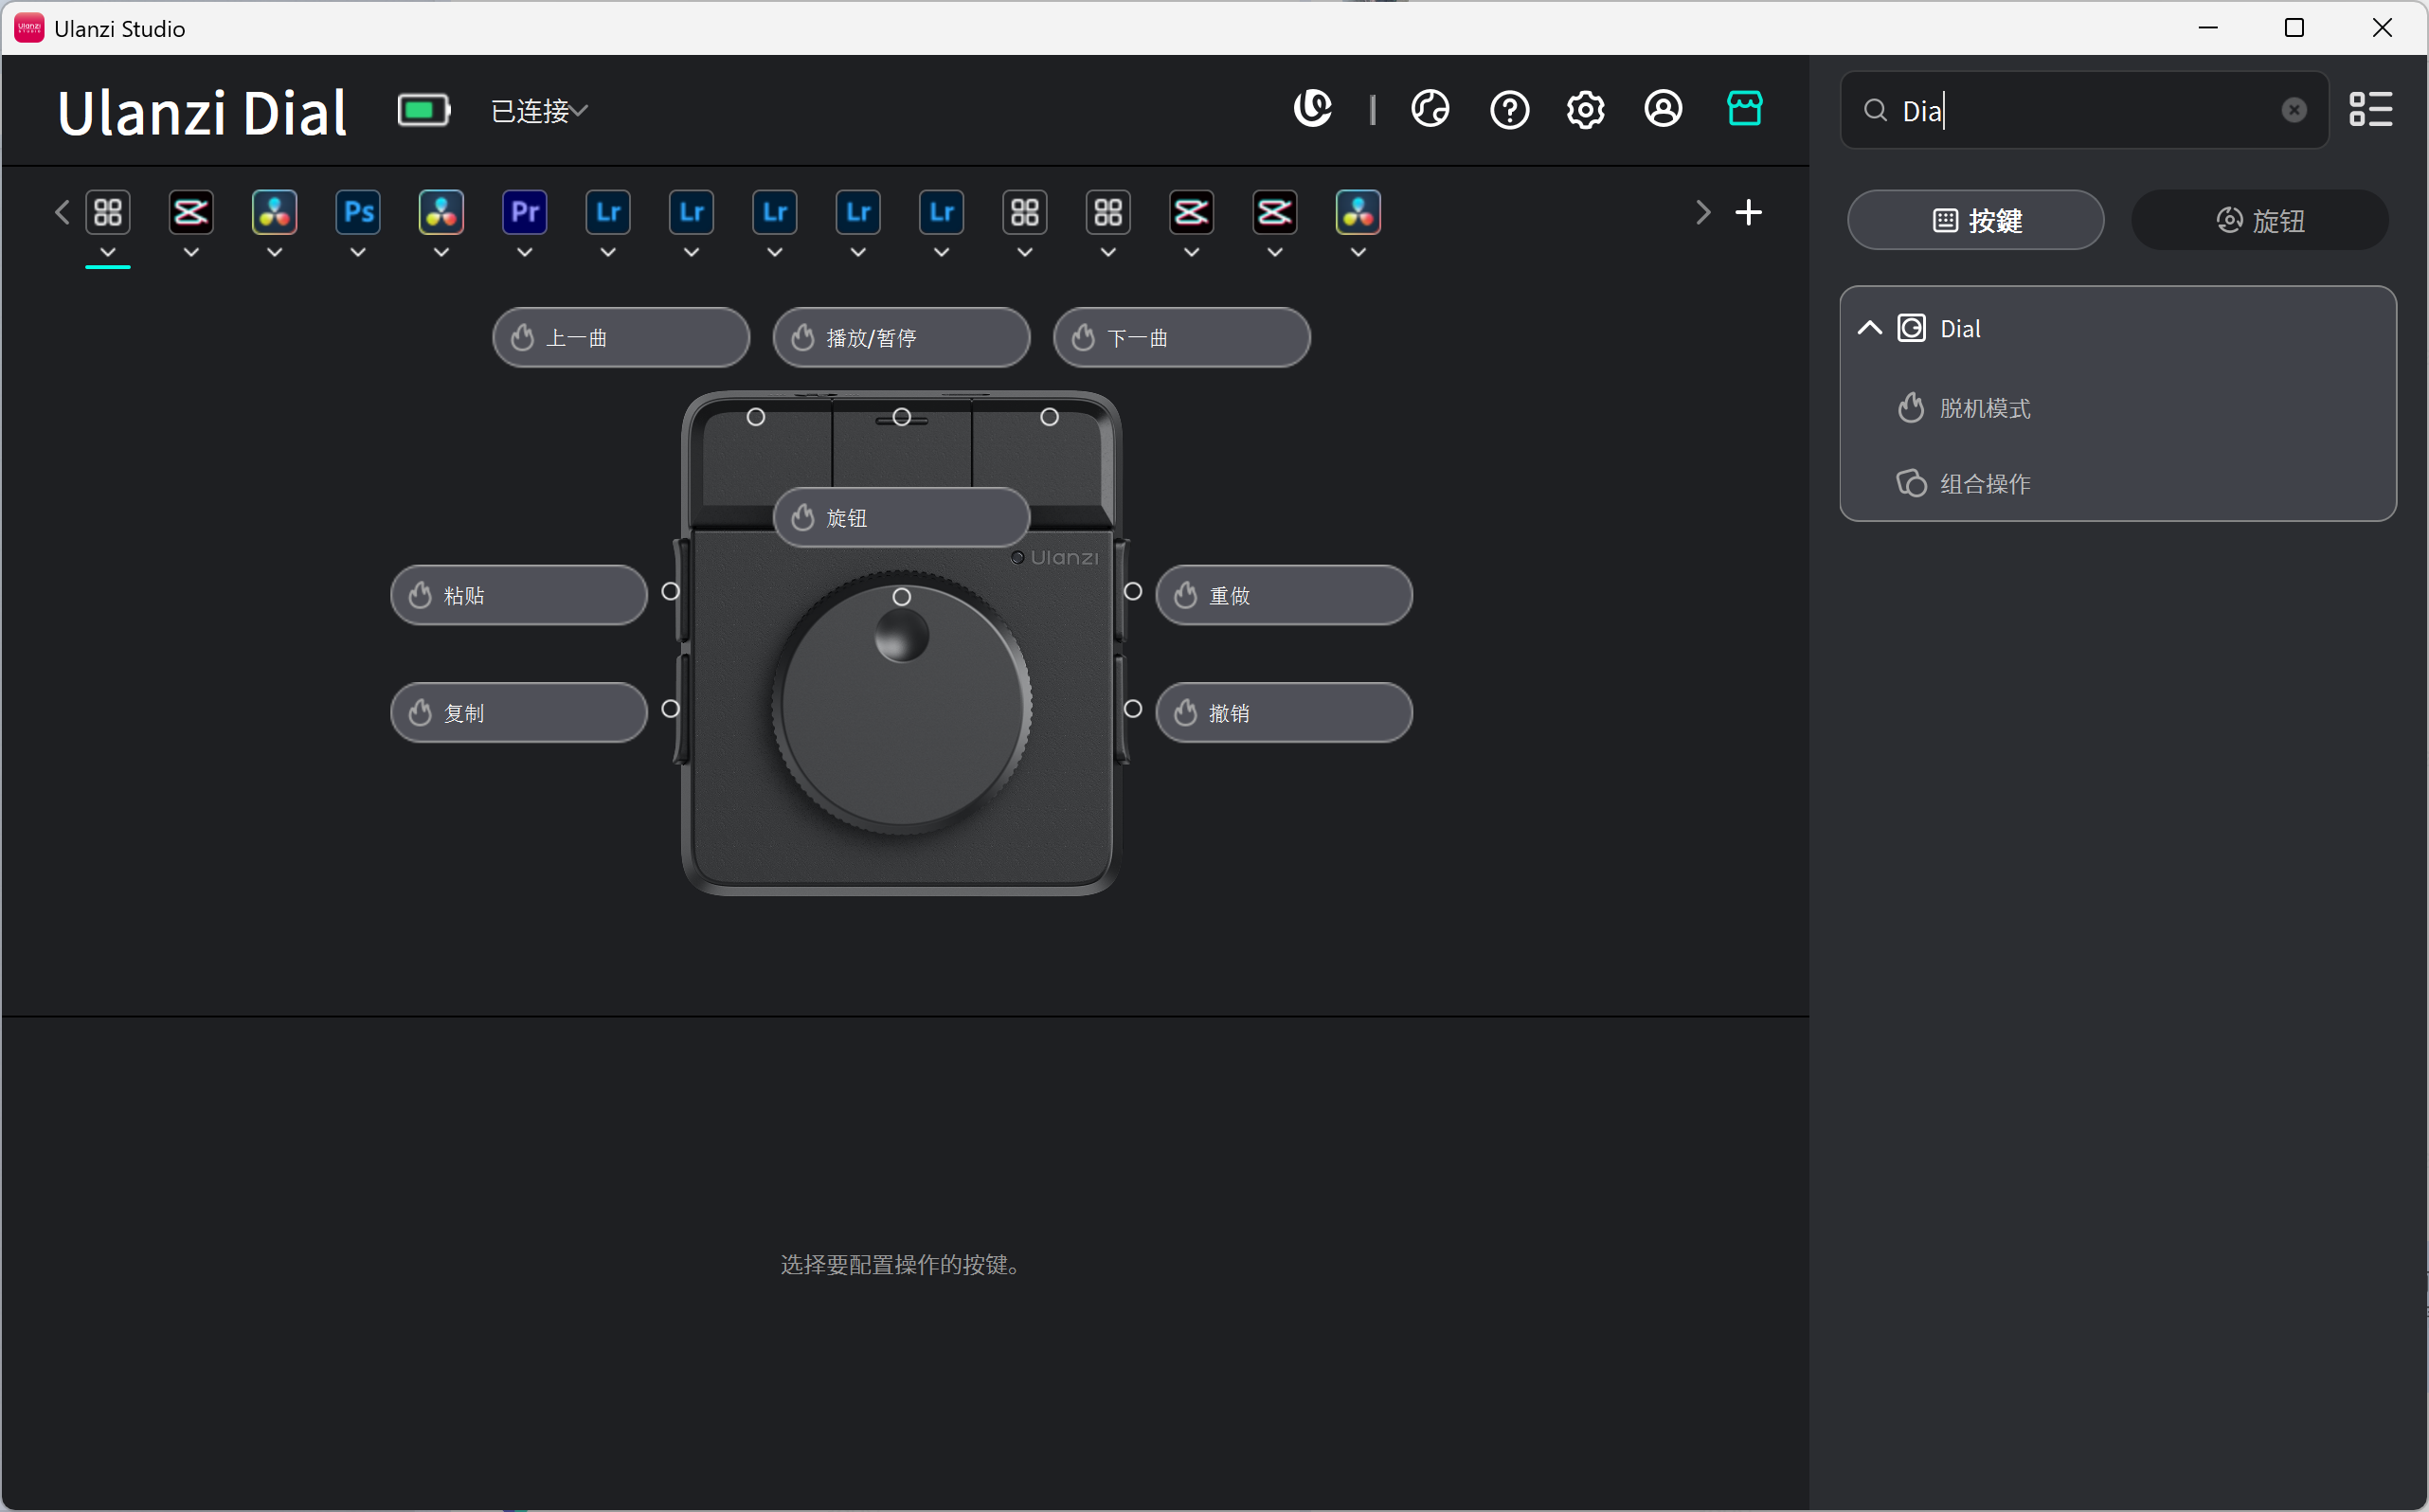The height and width of the screenshot is (1512, 2429).
Task: Open the user account icon
Action: point(1663,109)
